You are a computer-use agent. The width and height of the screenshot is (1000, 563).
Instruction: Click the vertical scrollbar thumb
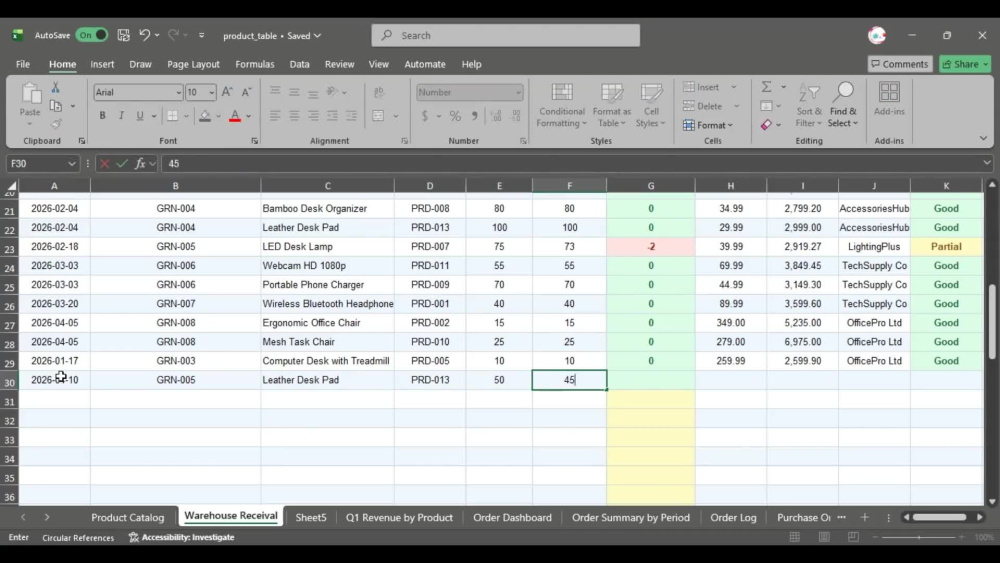click(992, 321)
